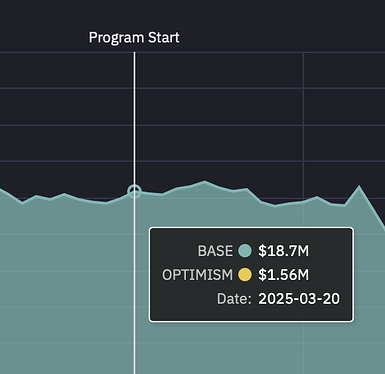Click the Date: label in tooltip

click(x=234, y=299)
